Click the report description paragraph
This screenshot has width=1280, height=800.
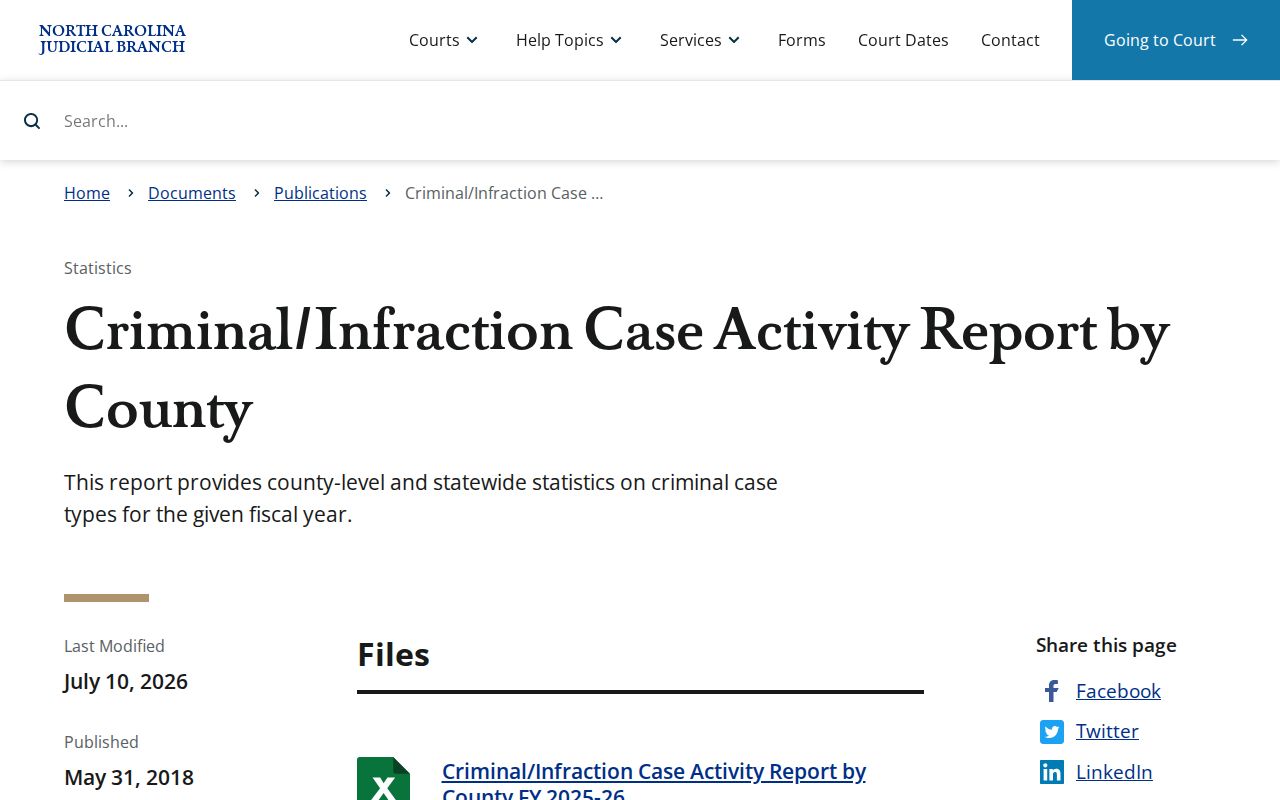click(x=421, y=498)
